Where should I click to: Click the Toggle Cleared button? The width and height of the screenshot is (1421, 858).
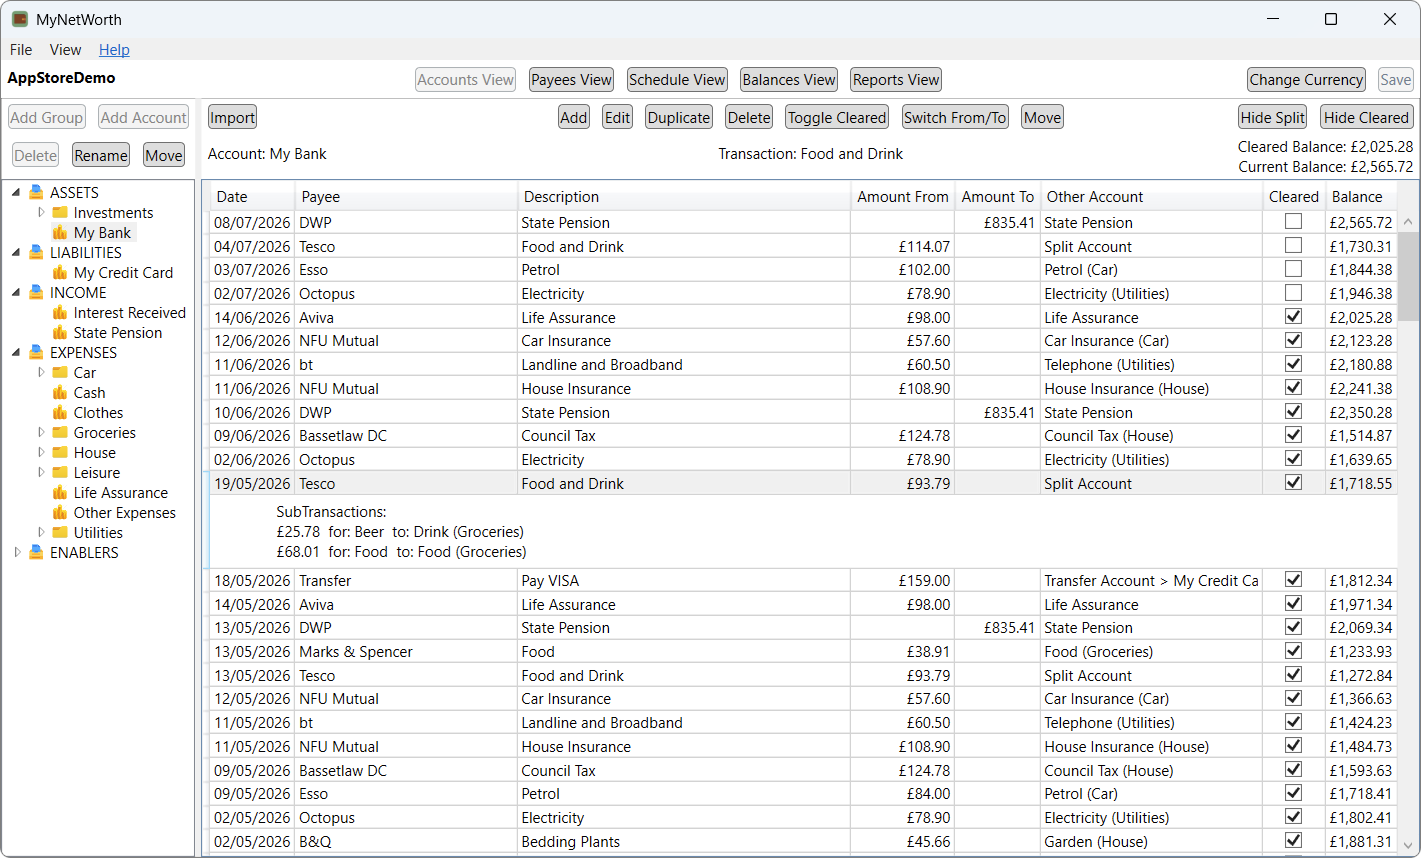(x=837, y=117)
